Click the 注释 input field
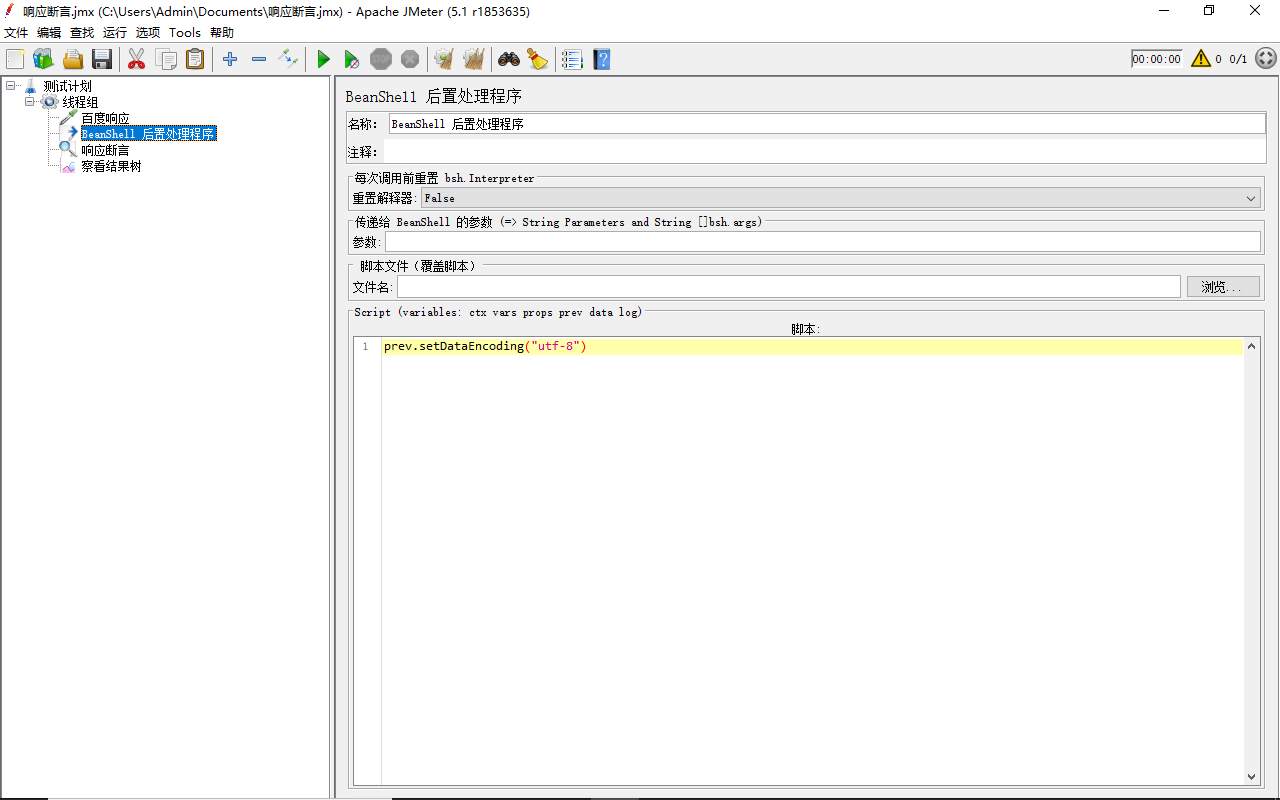1280x800 pixels. pyautogui.click(x=823, y=152)
